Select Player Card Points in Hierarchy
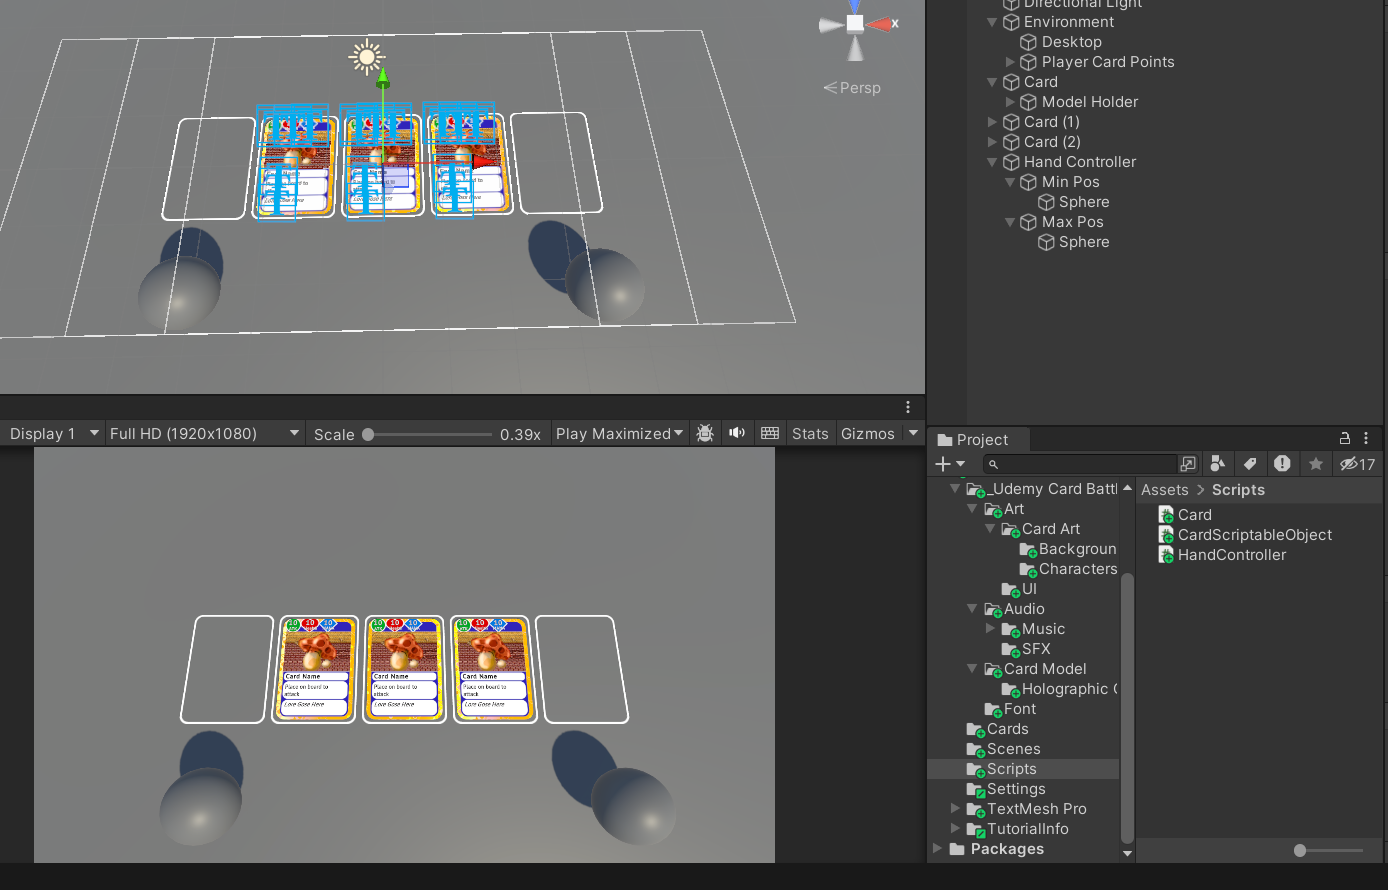The width and height of the screenshot is (1388, 890). click(x=1108, y=62)
